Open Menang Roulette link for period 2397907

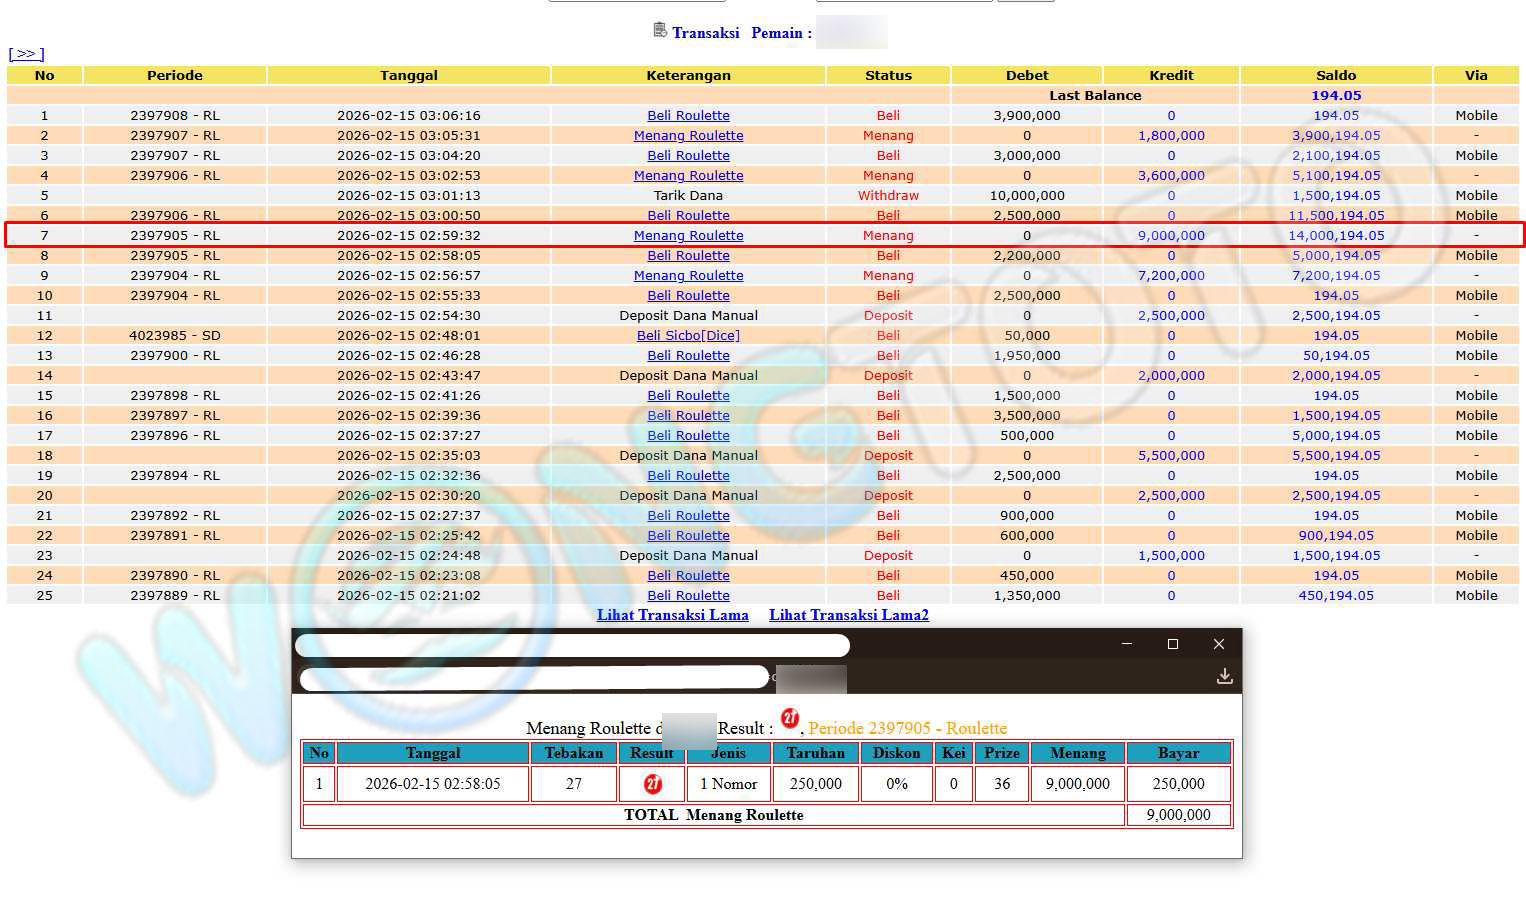(x=688, y=136)
